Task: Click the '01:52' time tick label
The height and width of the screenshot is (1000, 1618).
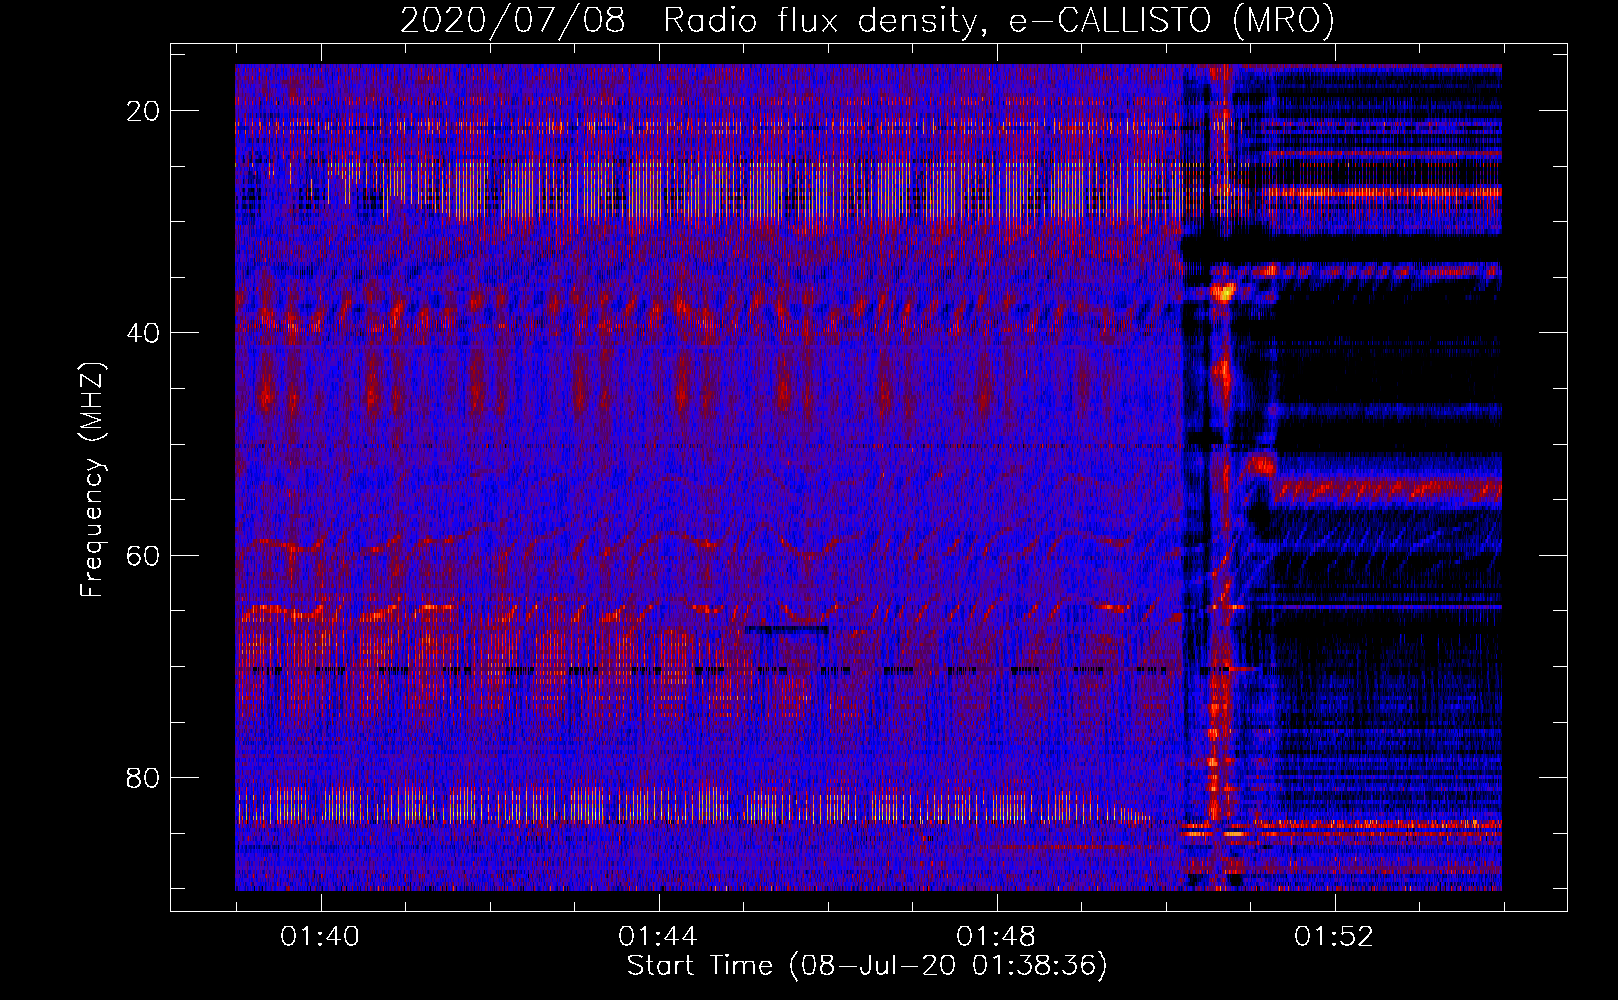Action: click(x=1334, y=937)
